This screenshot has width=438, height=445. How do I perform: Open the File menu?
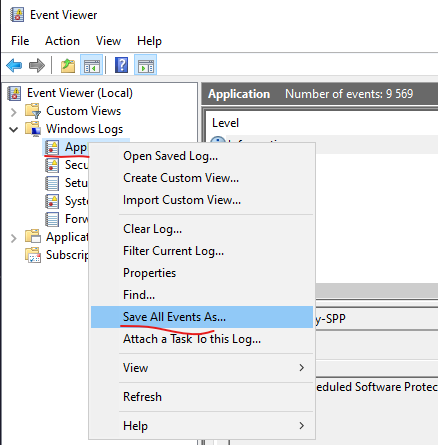coord(20,41)
